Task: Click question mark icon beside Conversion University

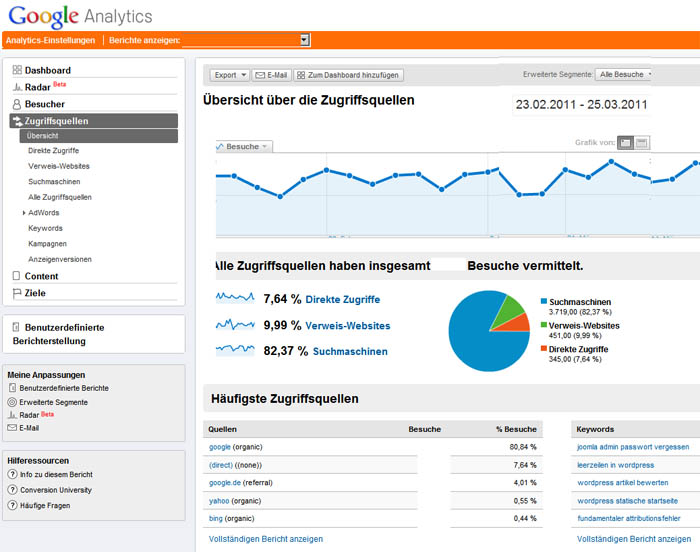Action: [x=12, y=490]
